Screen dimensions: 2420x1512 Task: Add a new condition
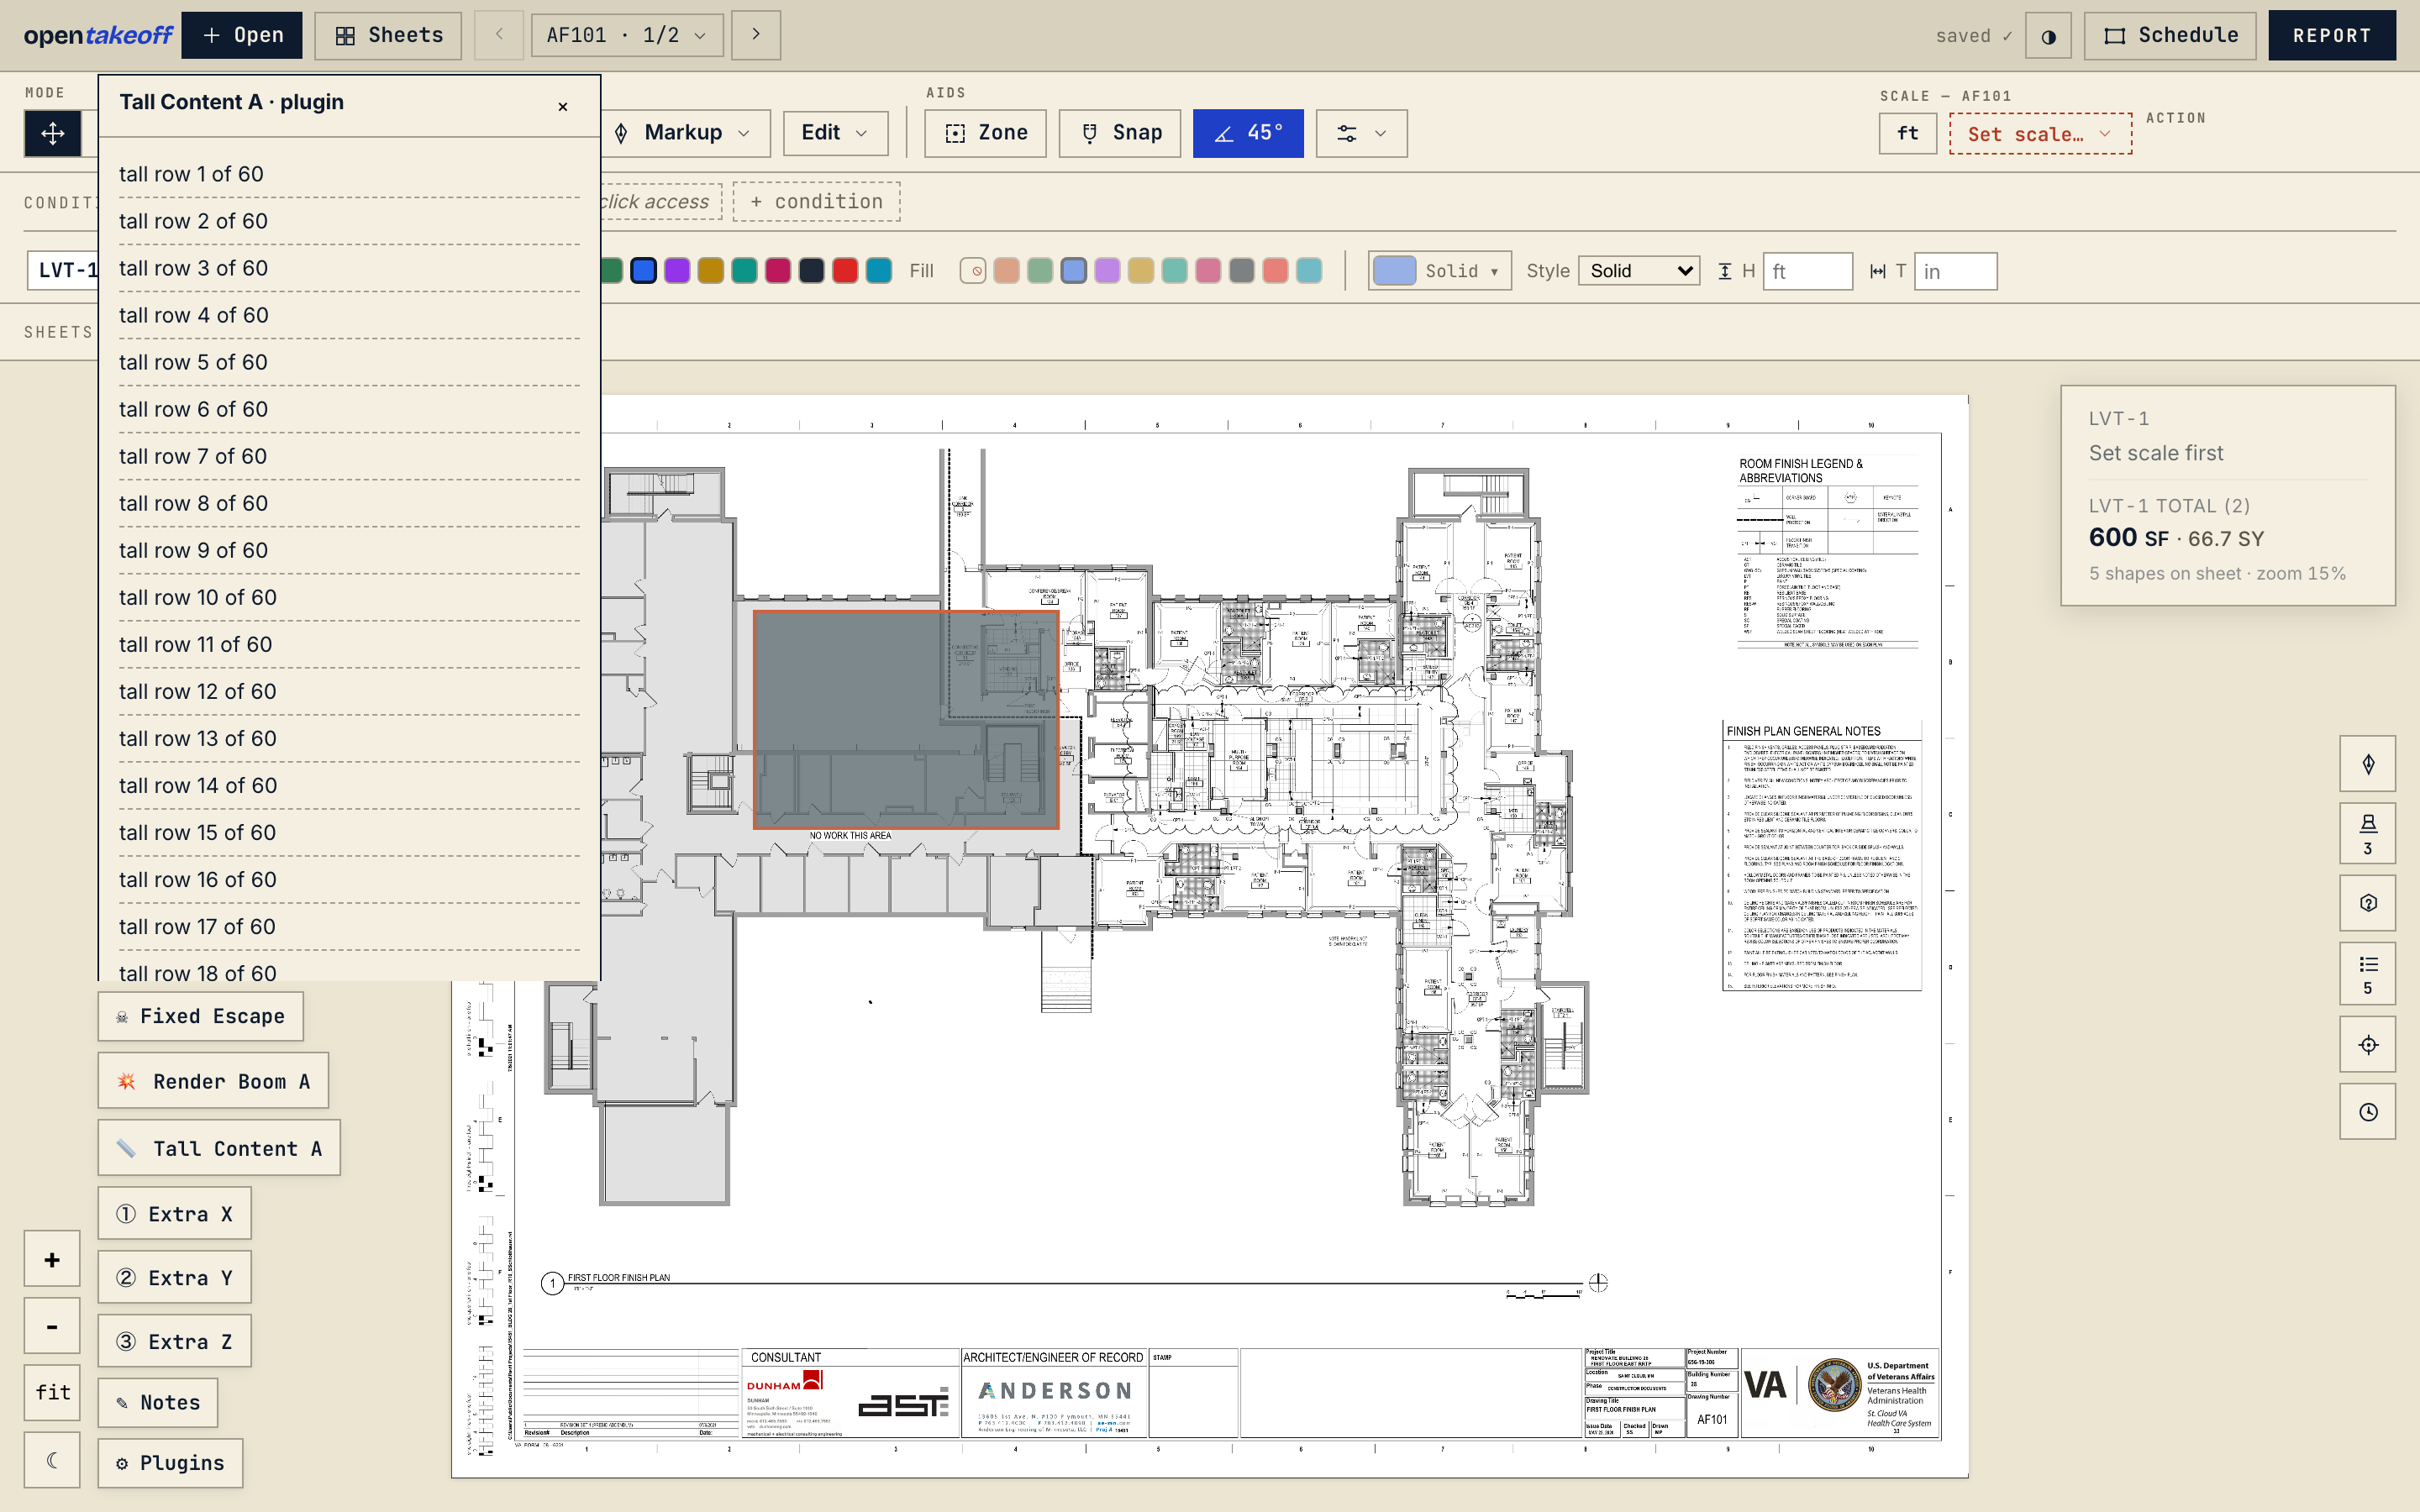click(816, 201)
